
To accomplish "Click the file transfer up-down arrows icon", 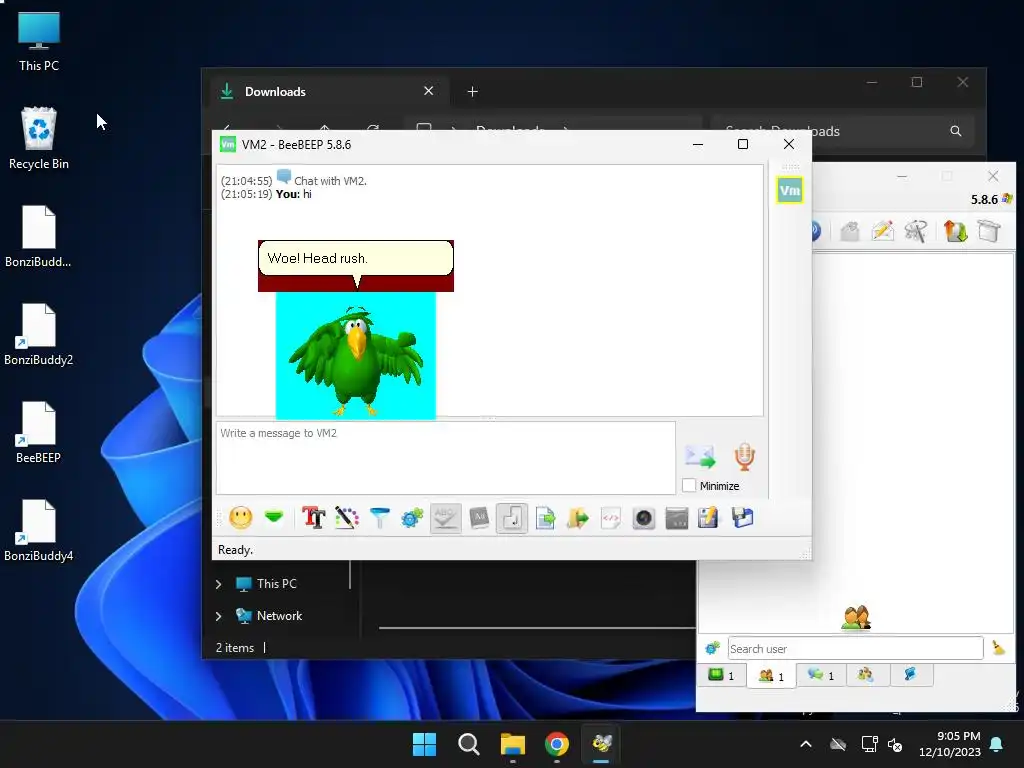I will (x=955, y=231).
